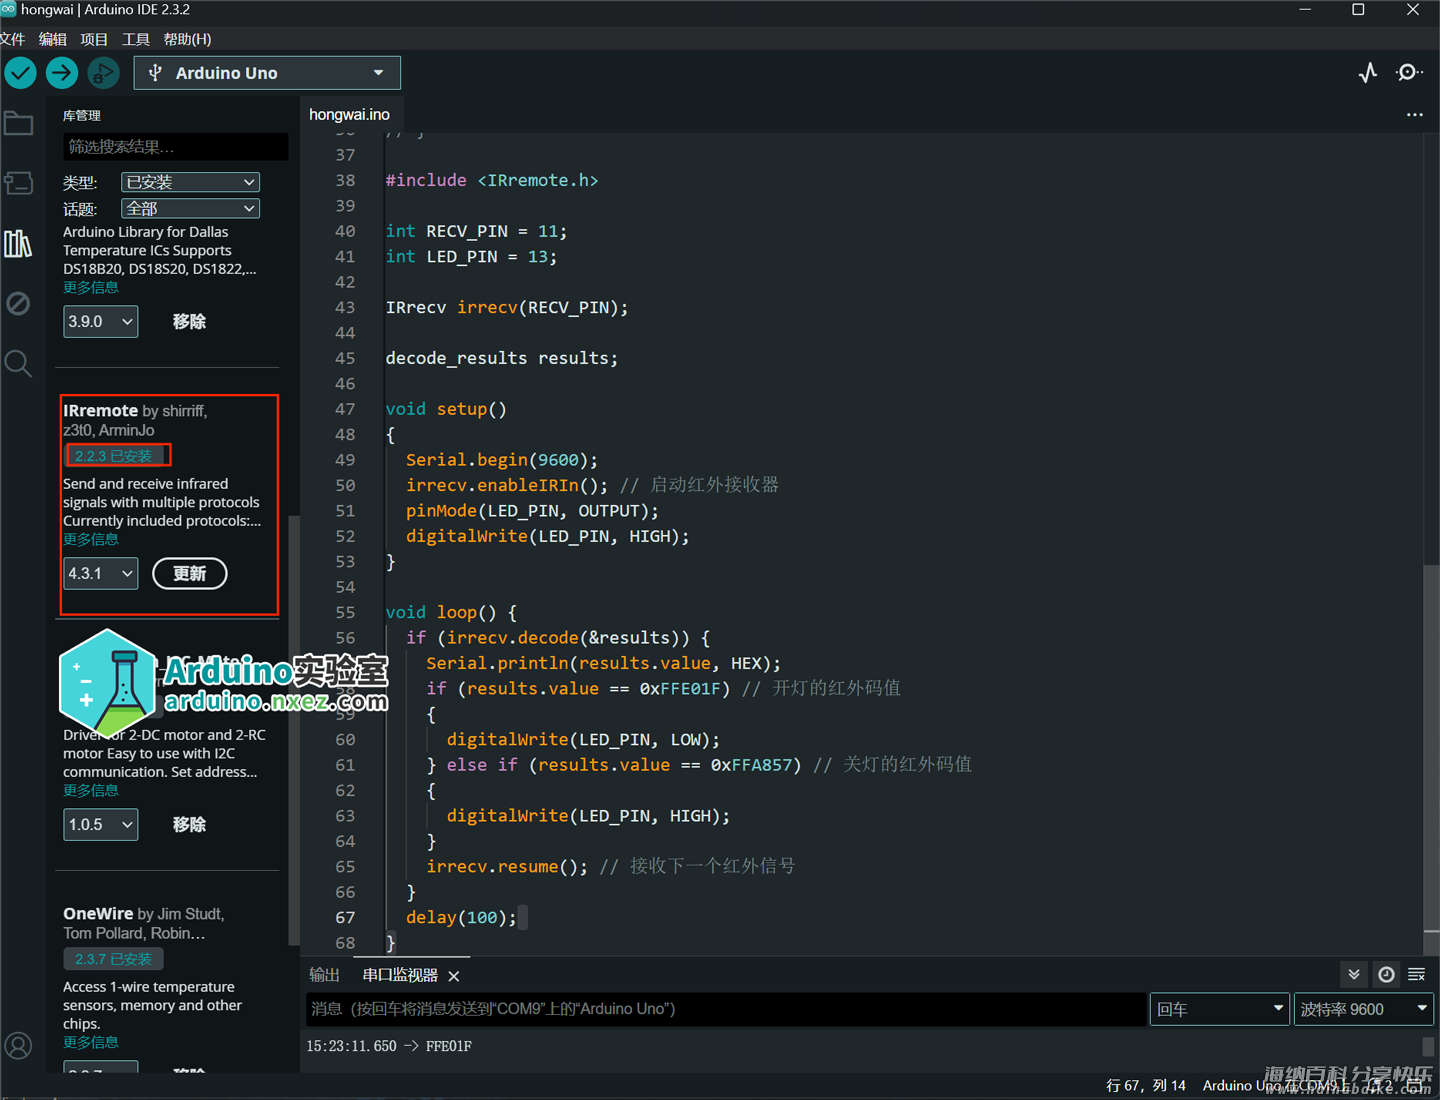Open the Serial Plotter icon
Viewport: 1440px width, 1100px height.
1368,73
